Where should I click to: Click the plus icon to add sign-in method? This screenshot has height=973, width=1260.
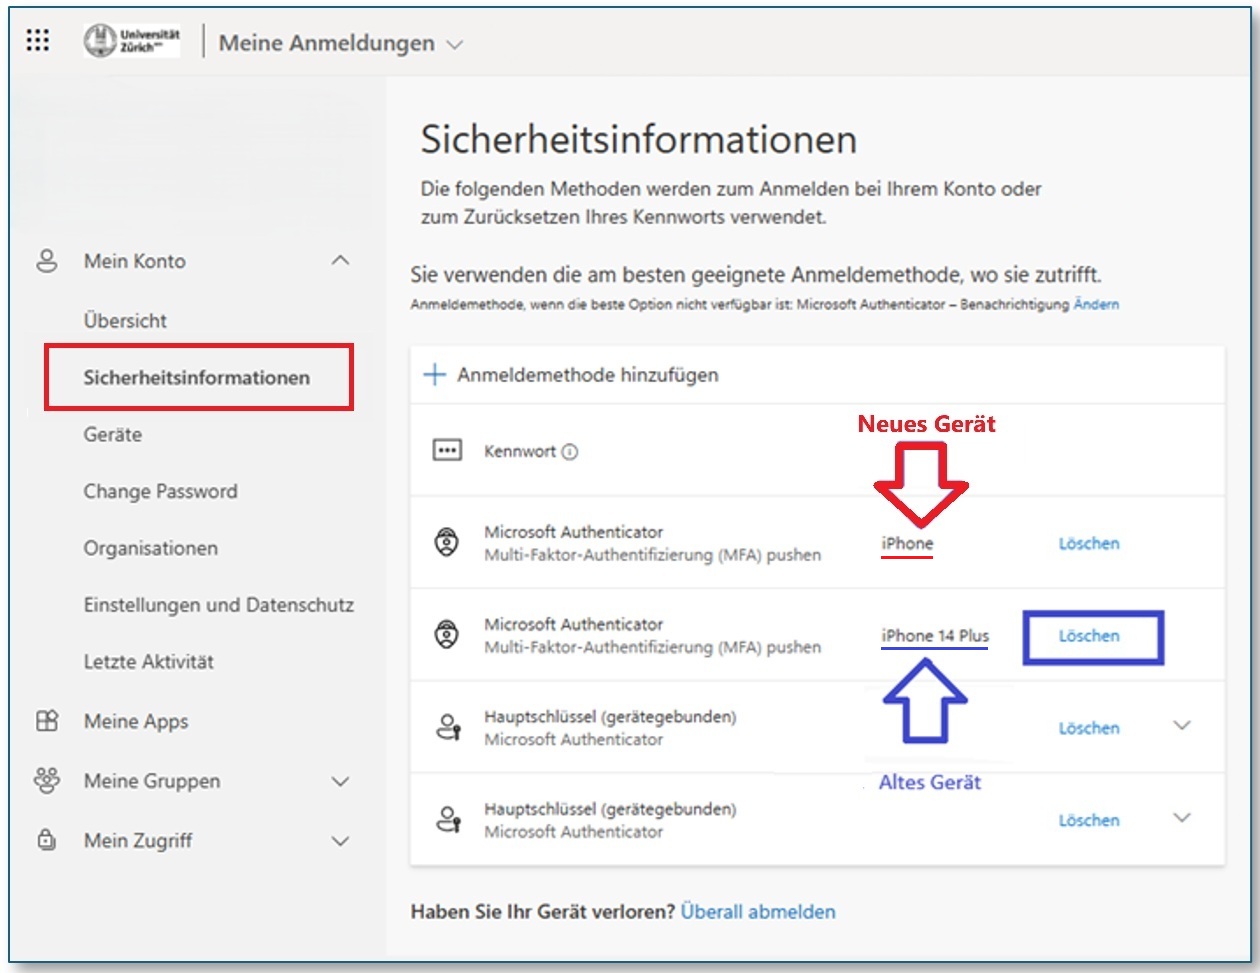coord(434,375)
